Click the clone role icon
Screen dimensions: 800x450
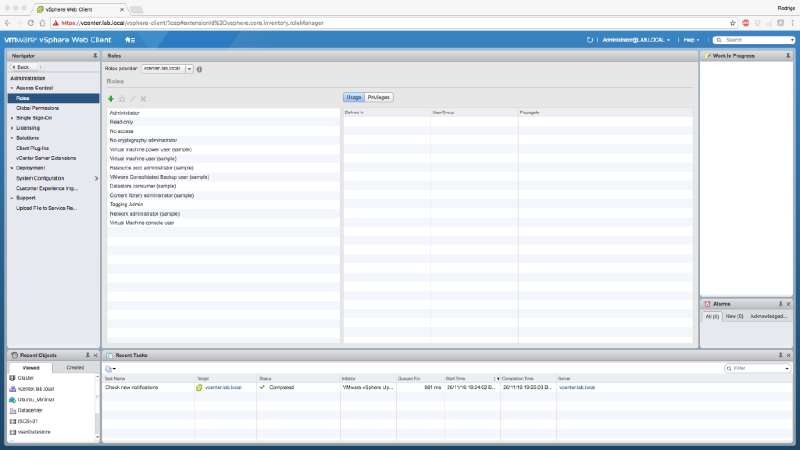coord(122,98)
